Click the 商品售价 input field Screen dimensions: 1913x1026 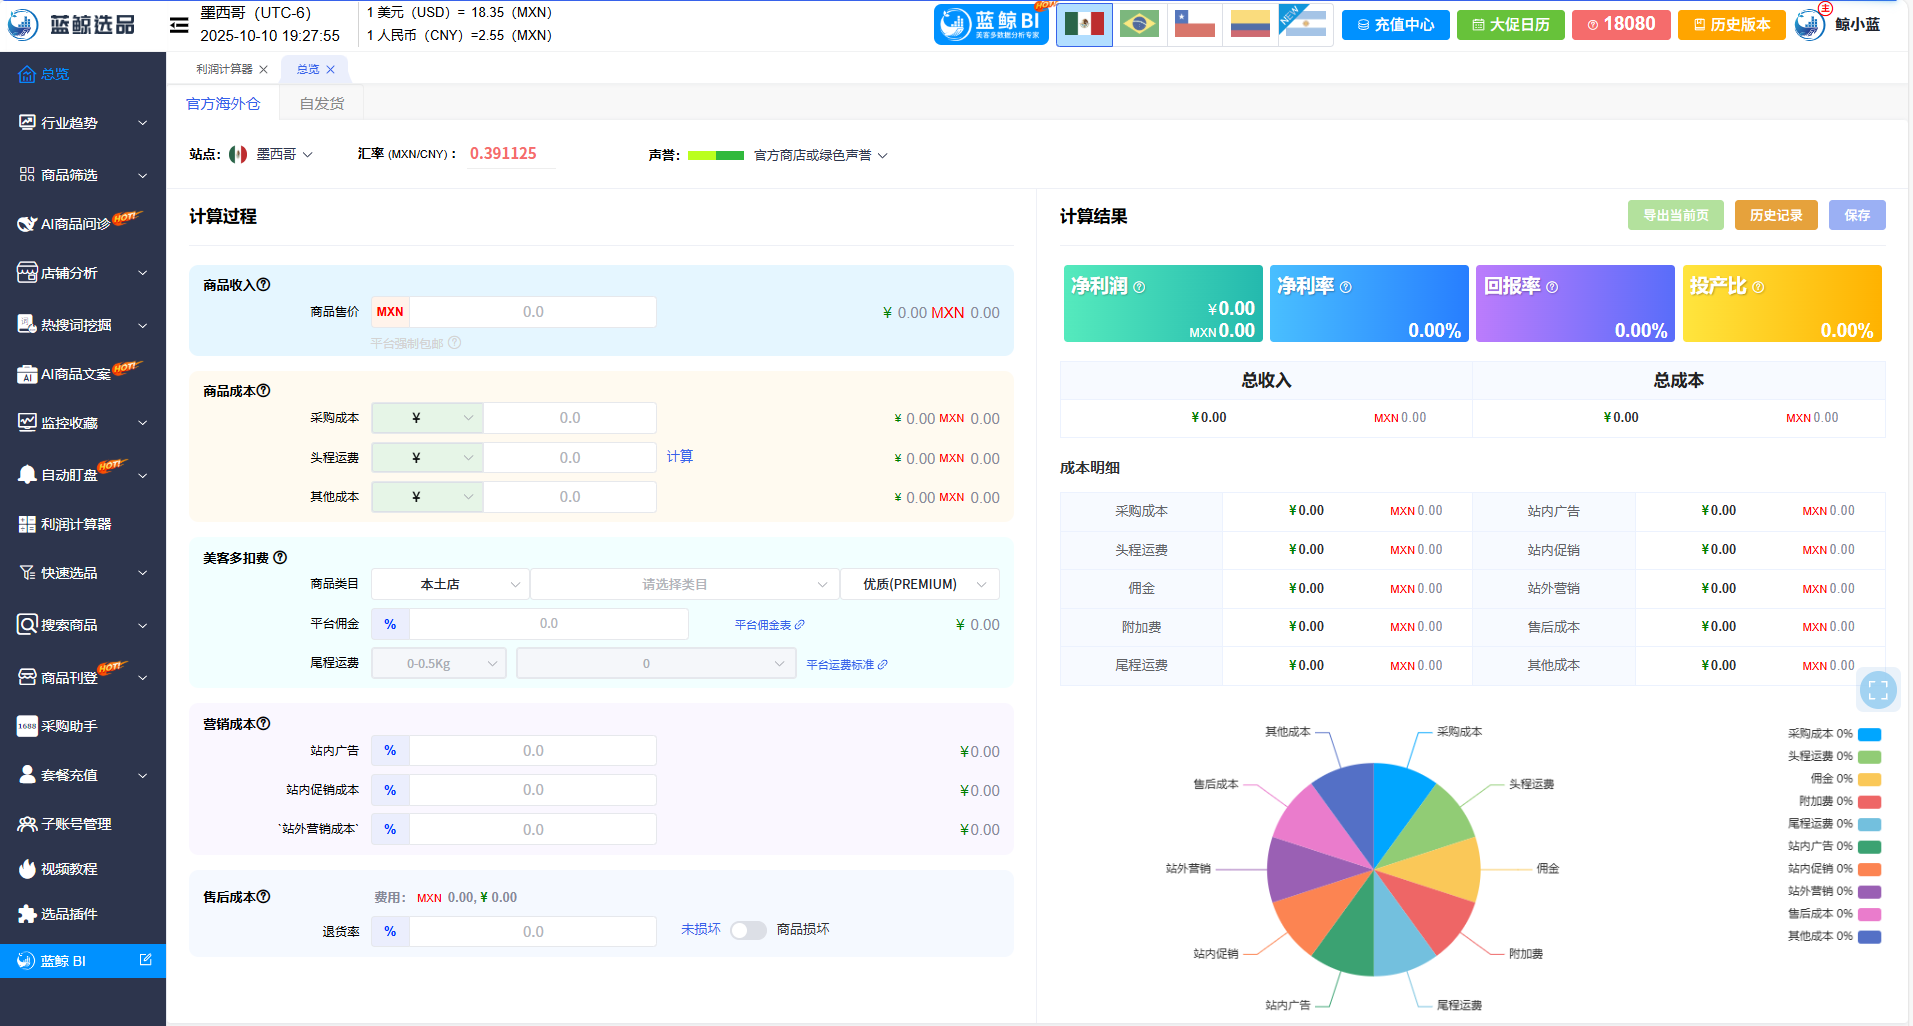coord(532,312)
